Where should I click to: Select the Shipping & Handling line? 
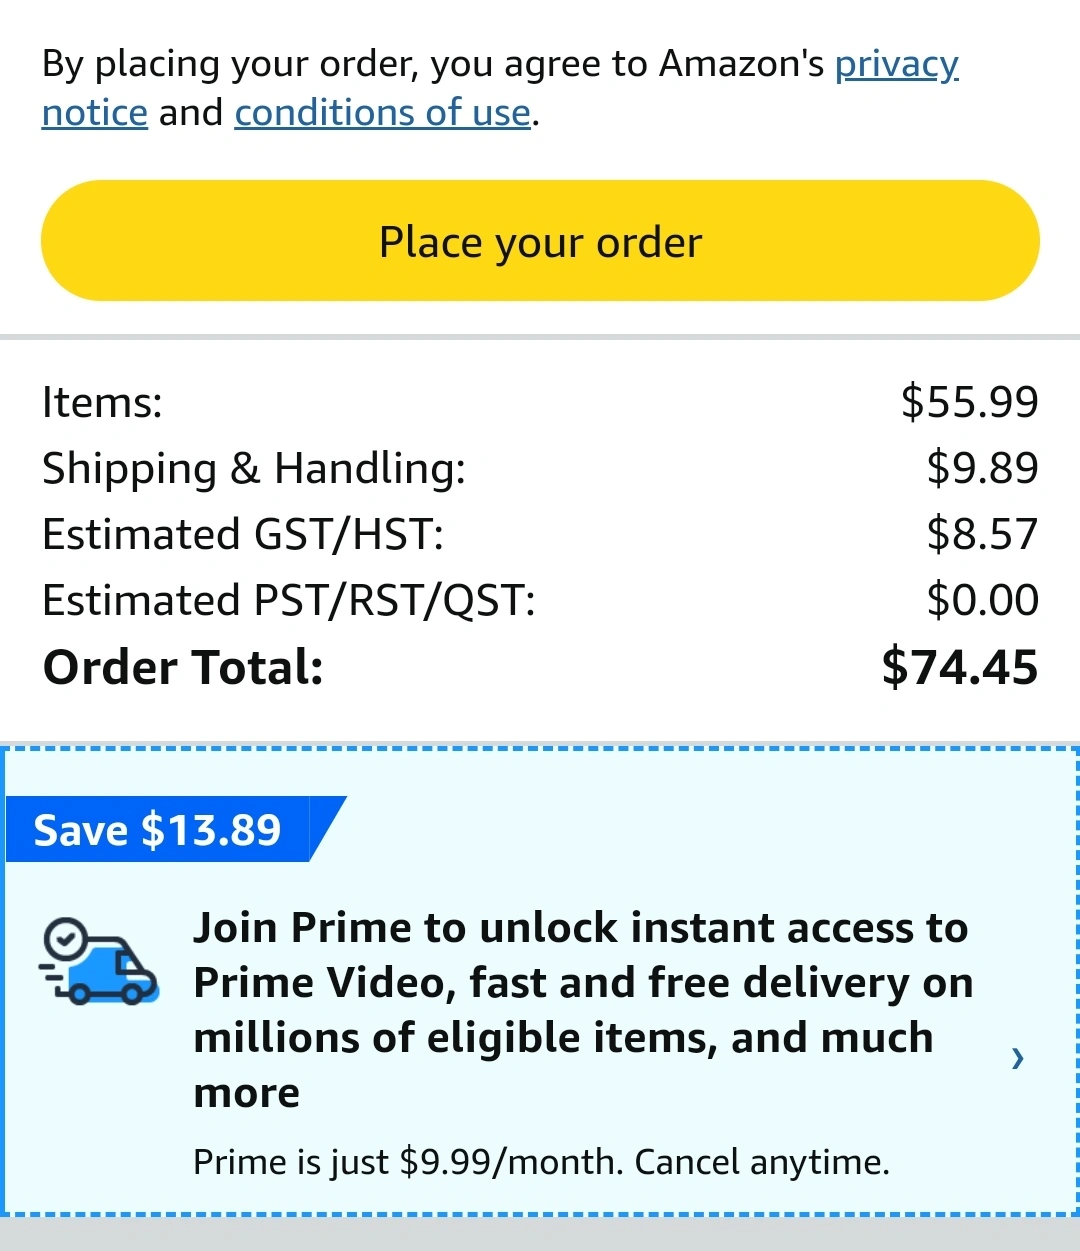coord(540,468)
